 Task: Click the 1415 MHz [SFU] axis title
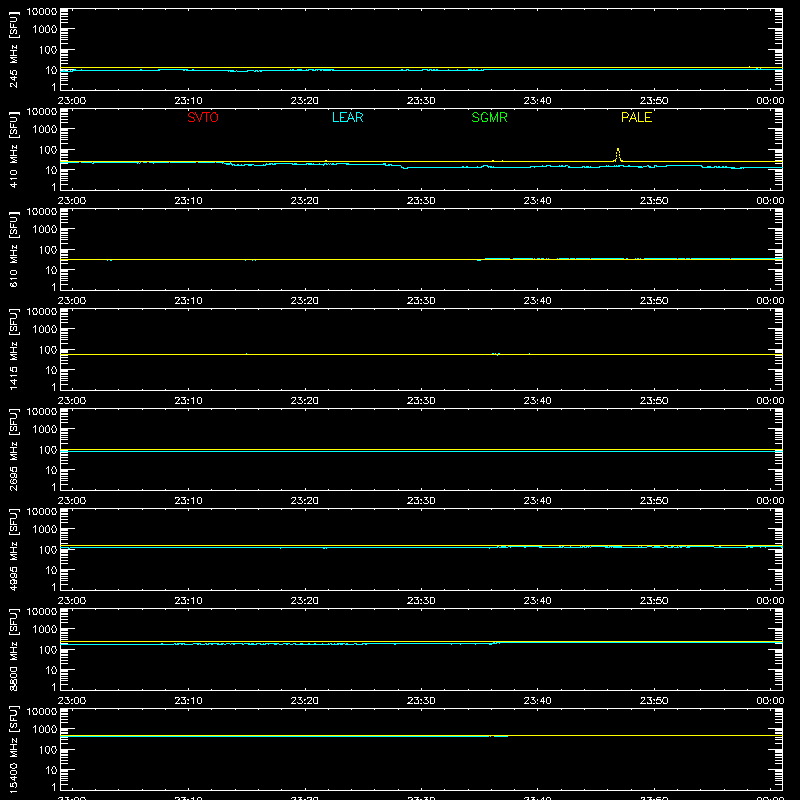pyautogui.click(x=13, y=349)
